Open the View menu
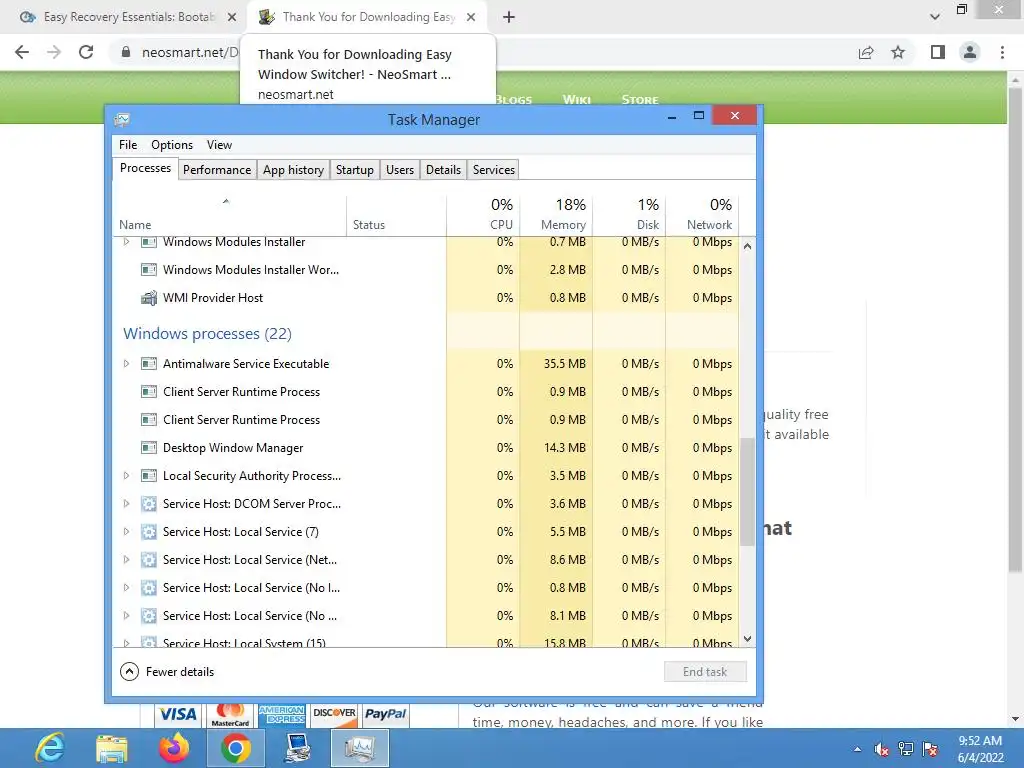This screenshot has height=768, width=1024. [219, 145]
